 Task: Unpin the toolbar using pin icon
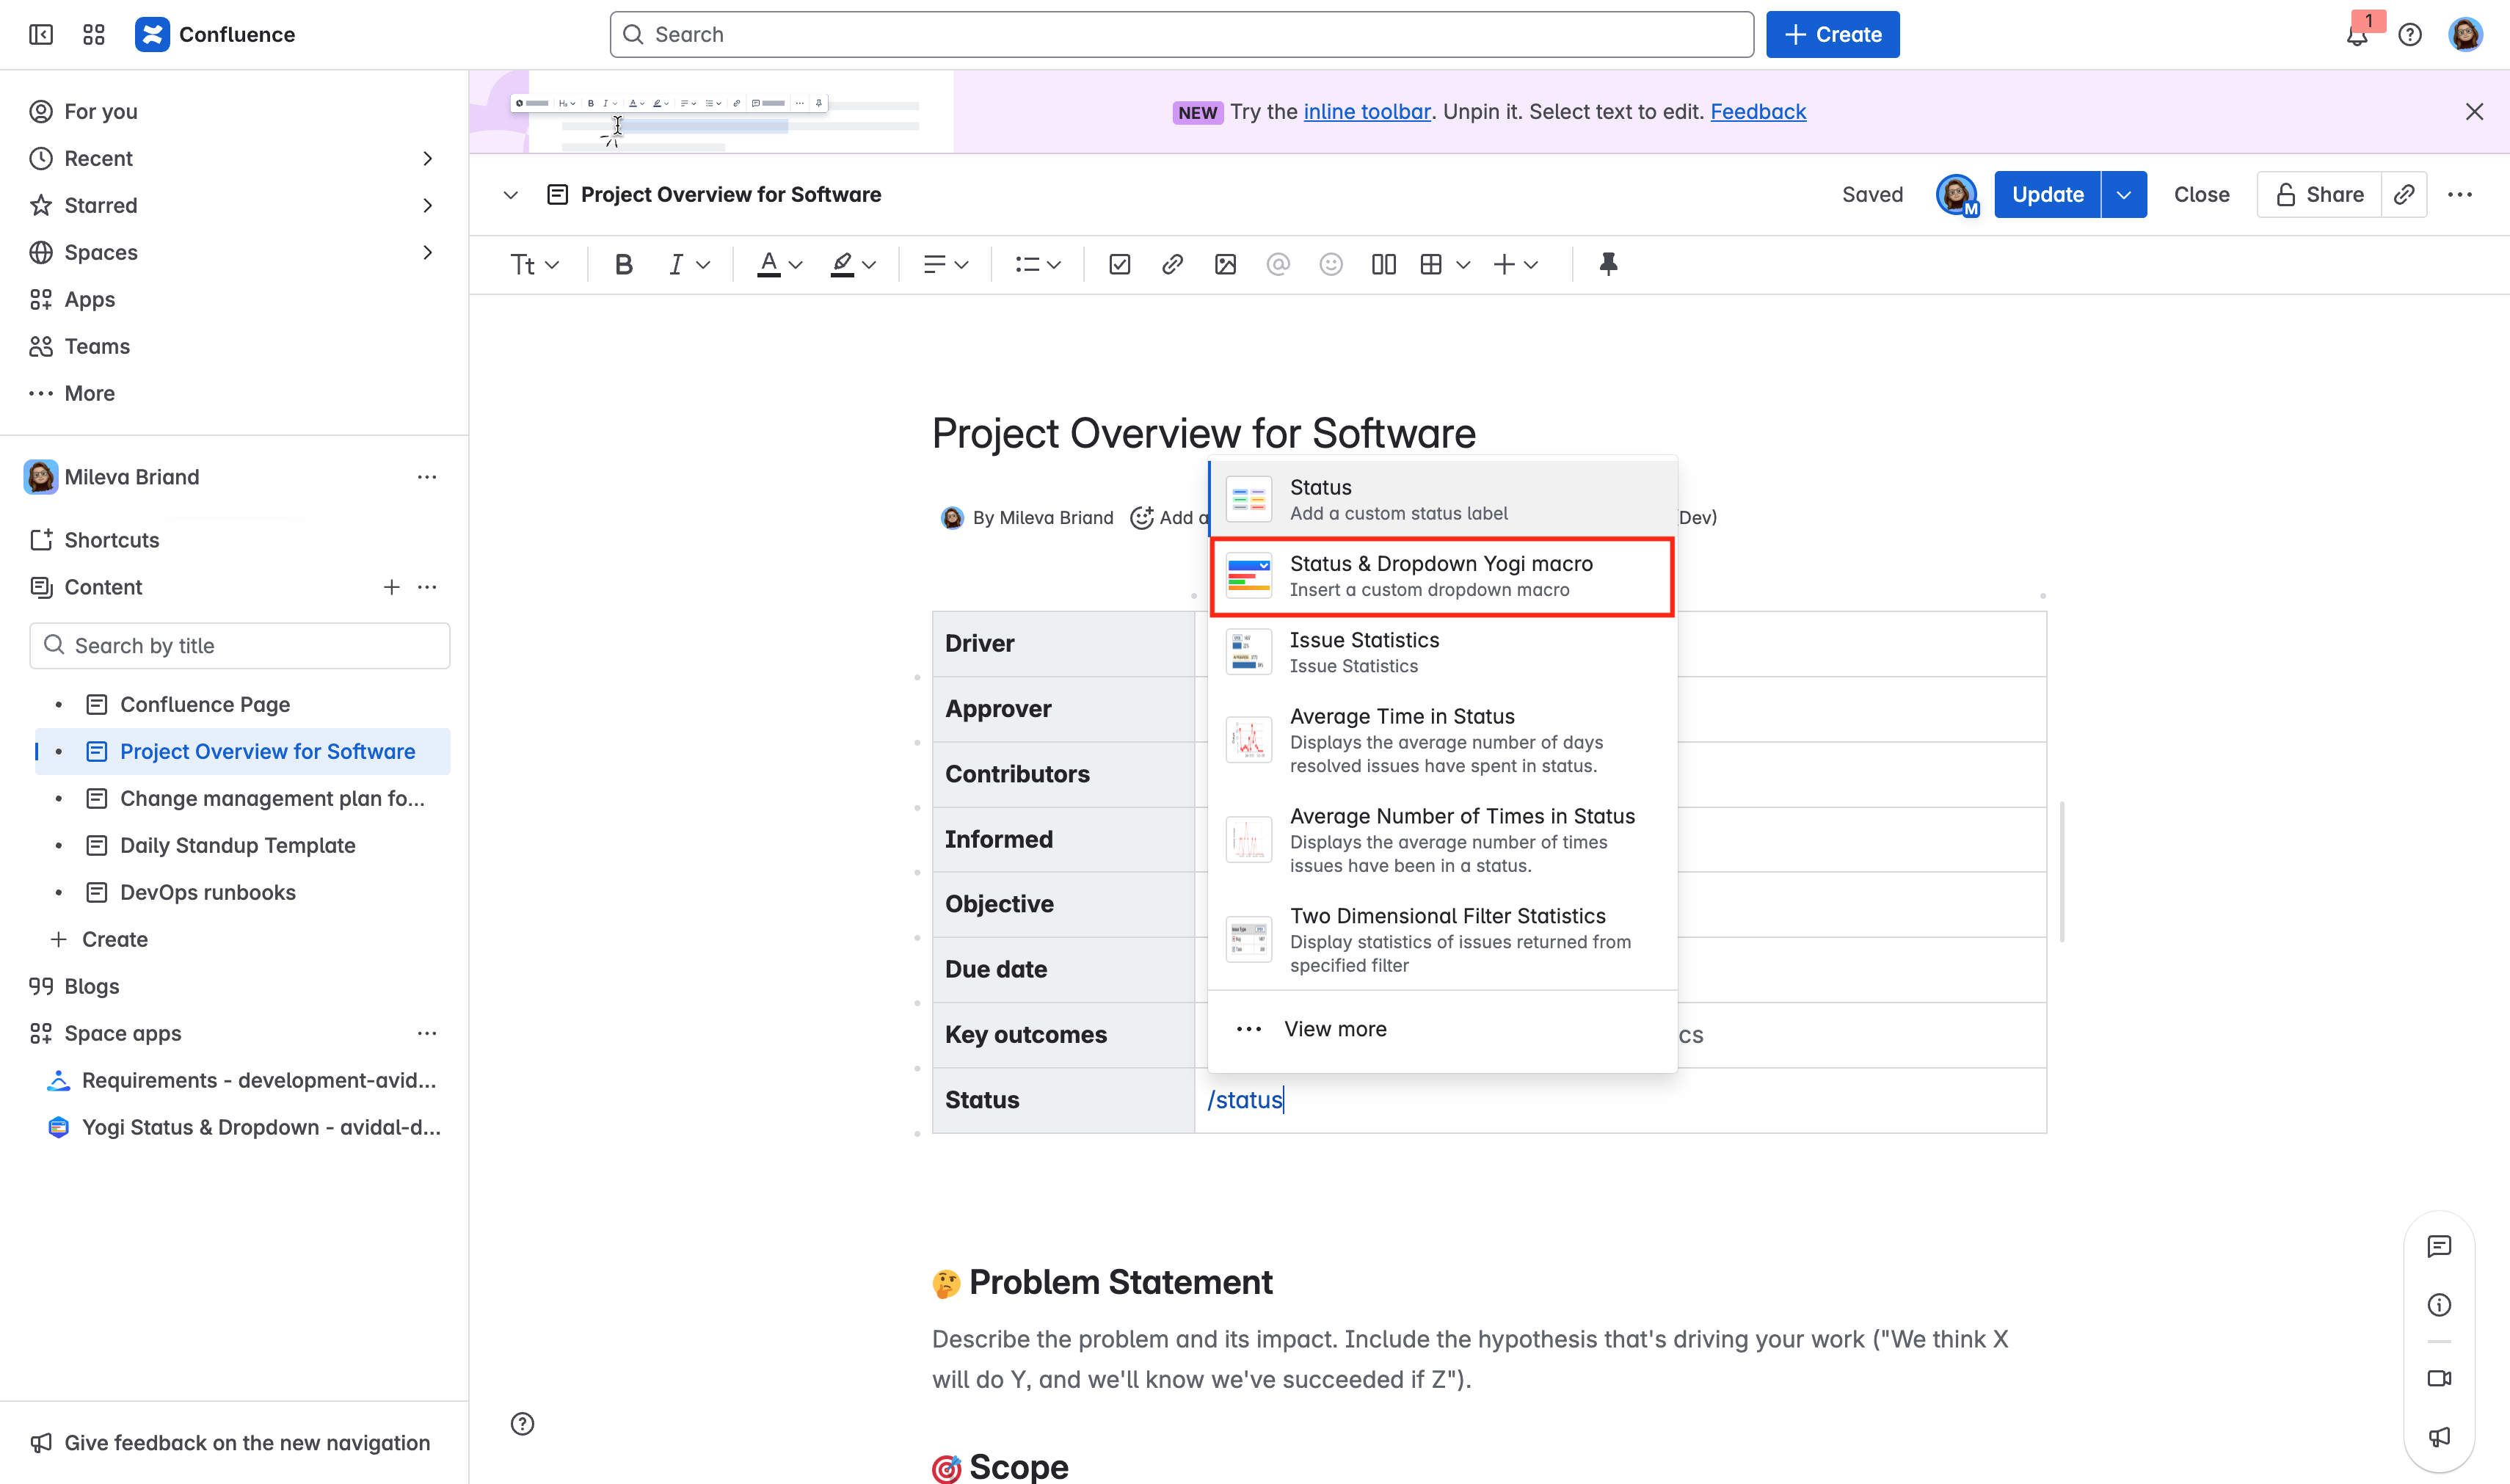[x=1607, y=264]
